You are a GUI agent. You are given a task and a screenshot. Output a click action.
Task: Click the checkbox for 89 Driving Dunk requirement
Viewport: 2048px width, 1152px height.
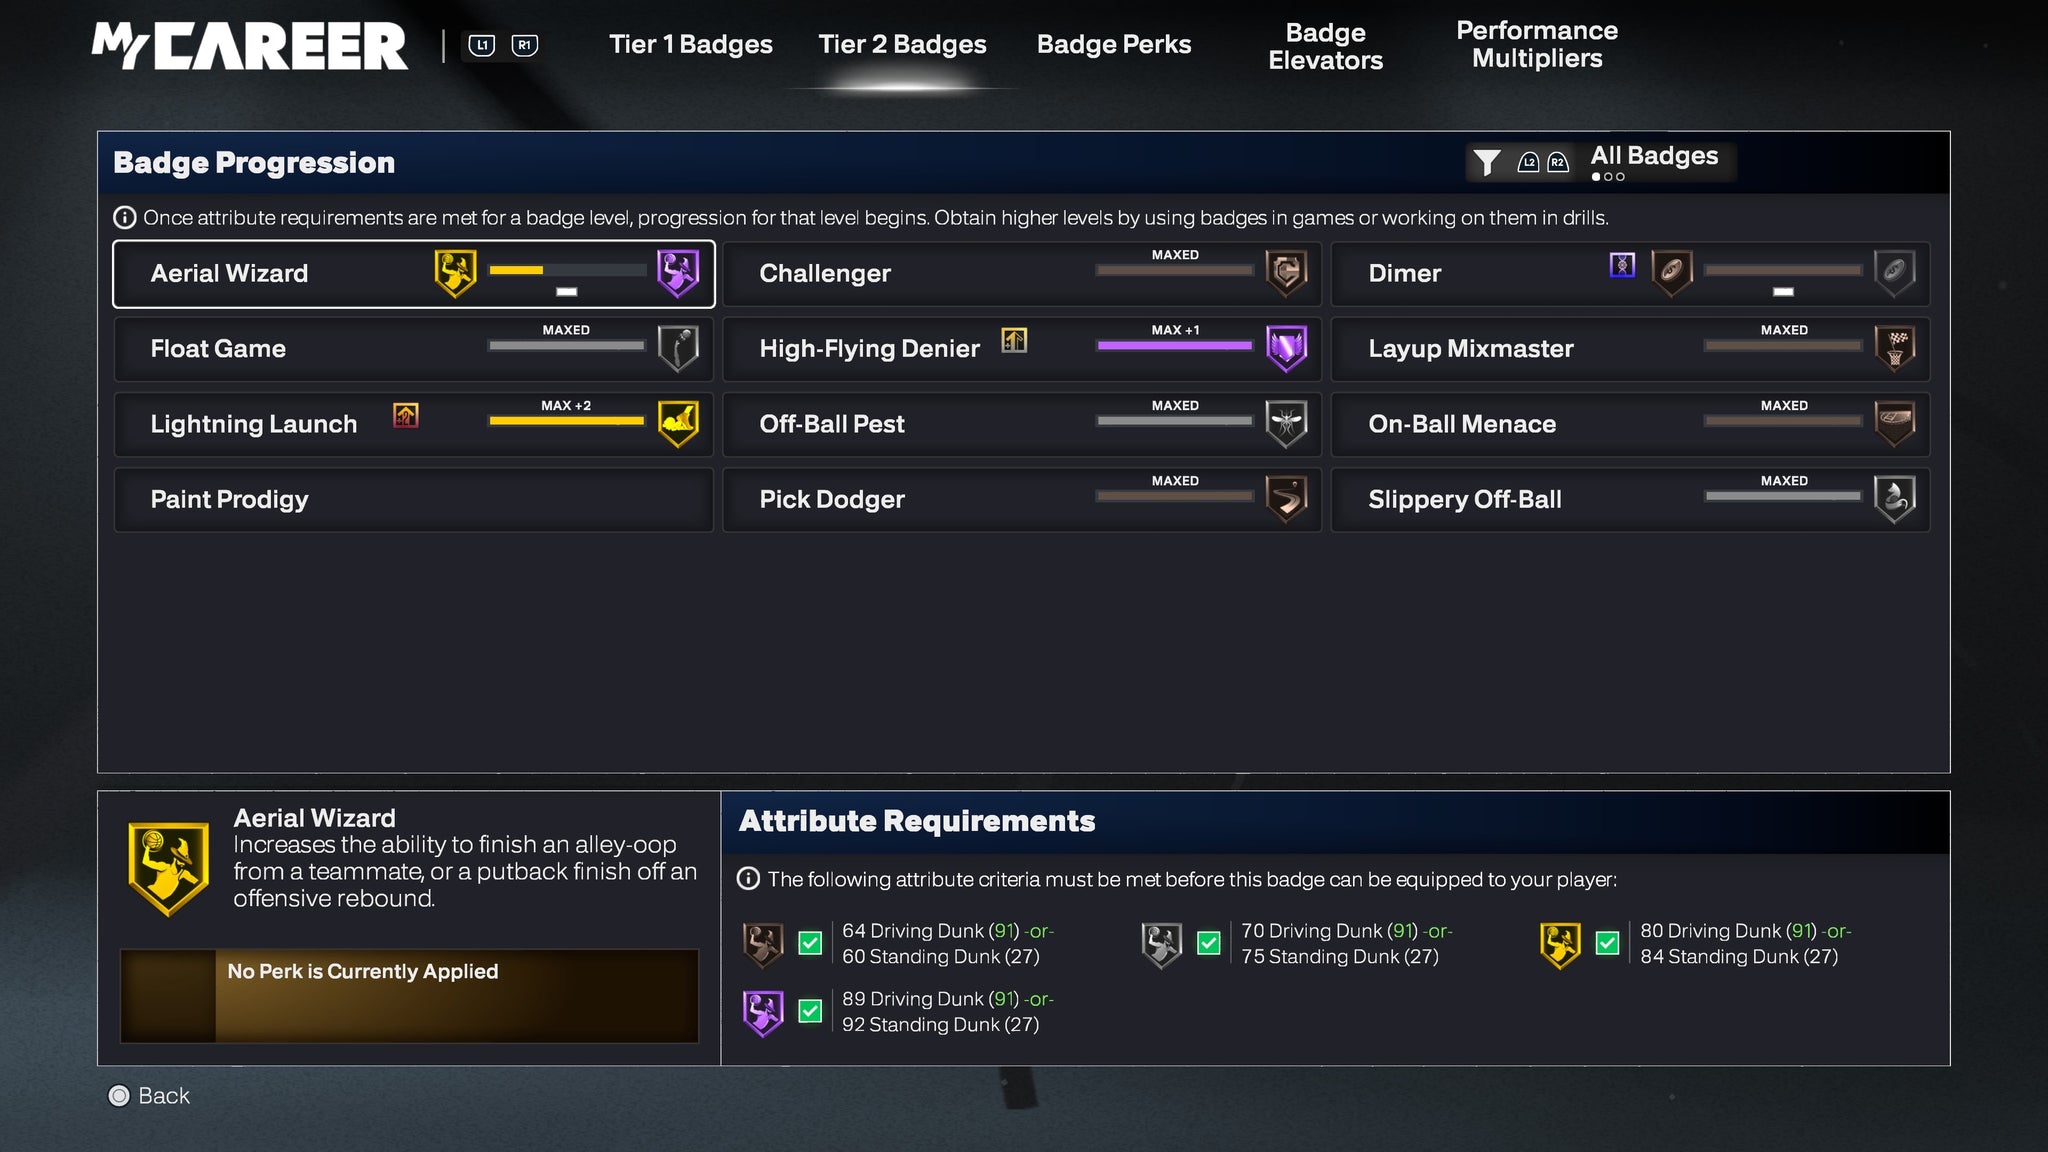tap(810, 1011)
